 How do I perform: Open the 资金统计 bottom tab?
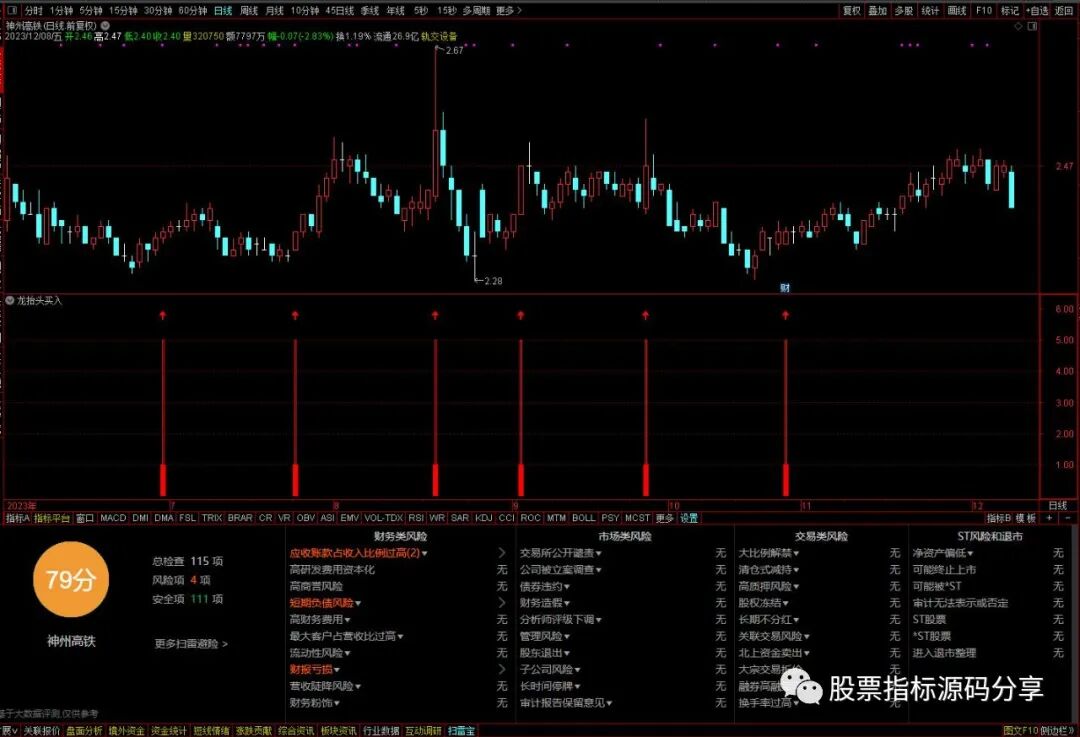tap(169, 730)
